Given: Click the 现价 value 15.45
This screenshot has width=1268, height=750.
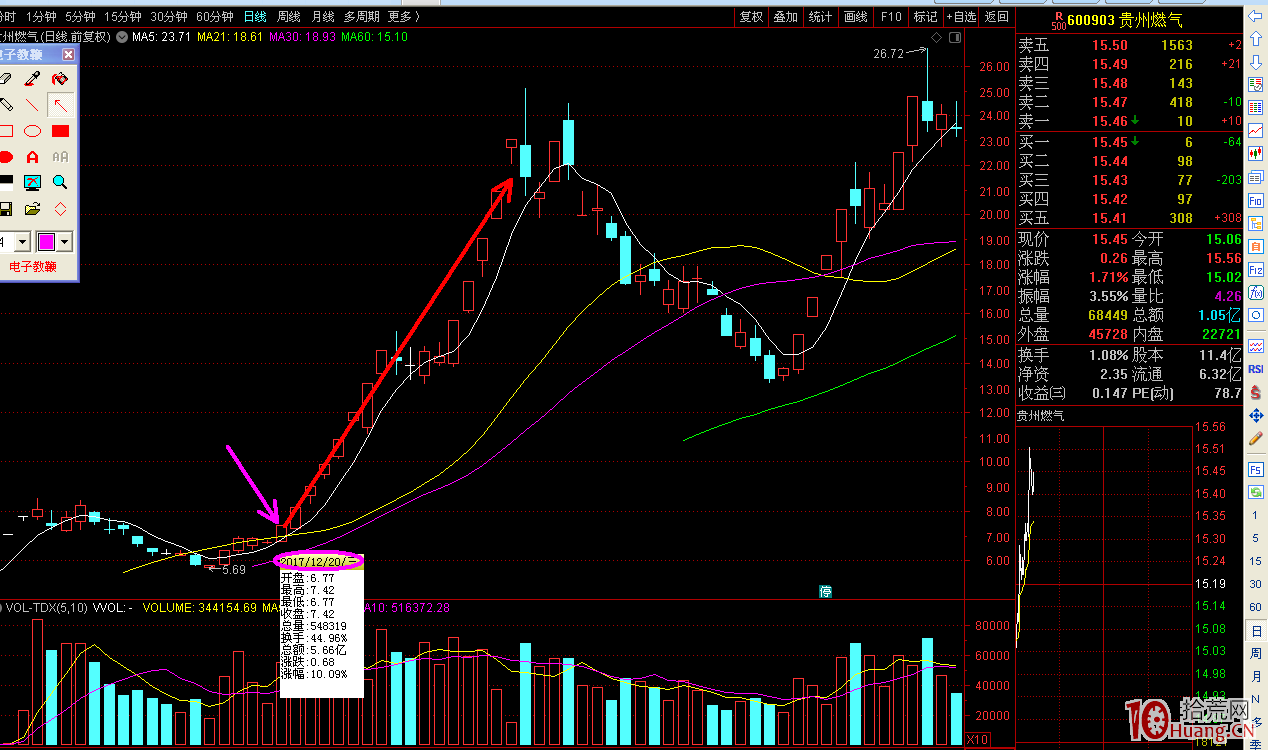Looking at the screenshot, I should [x=1109, y=239].
